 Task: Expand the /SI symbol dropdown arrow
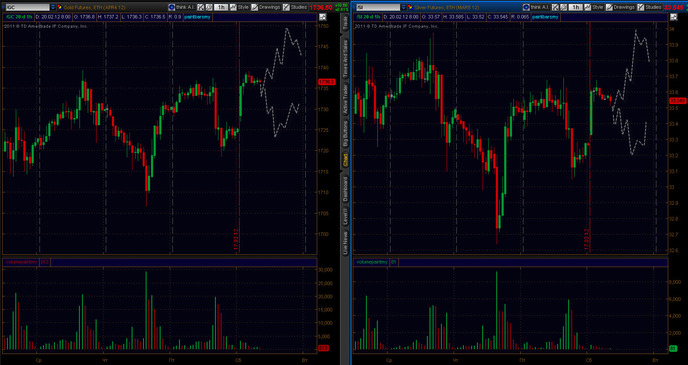404,7
